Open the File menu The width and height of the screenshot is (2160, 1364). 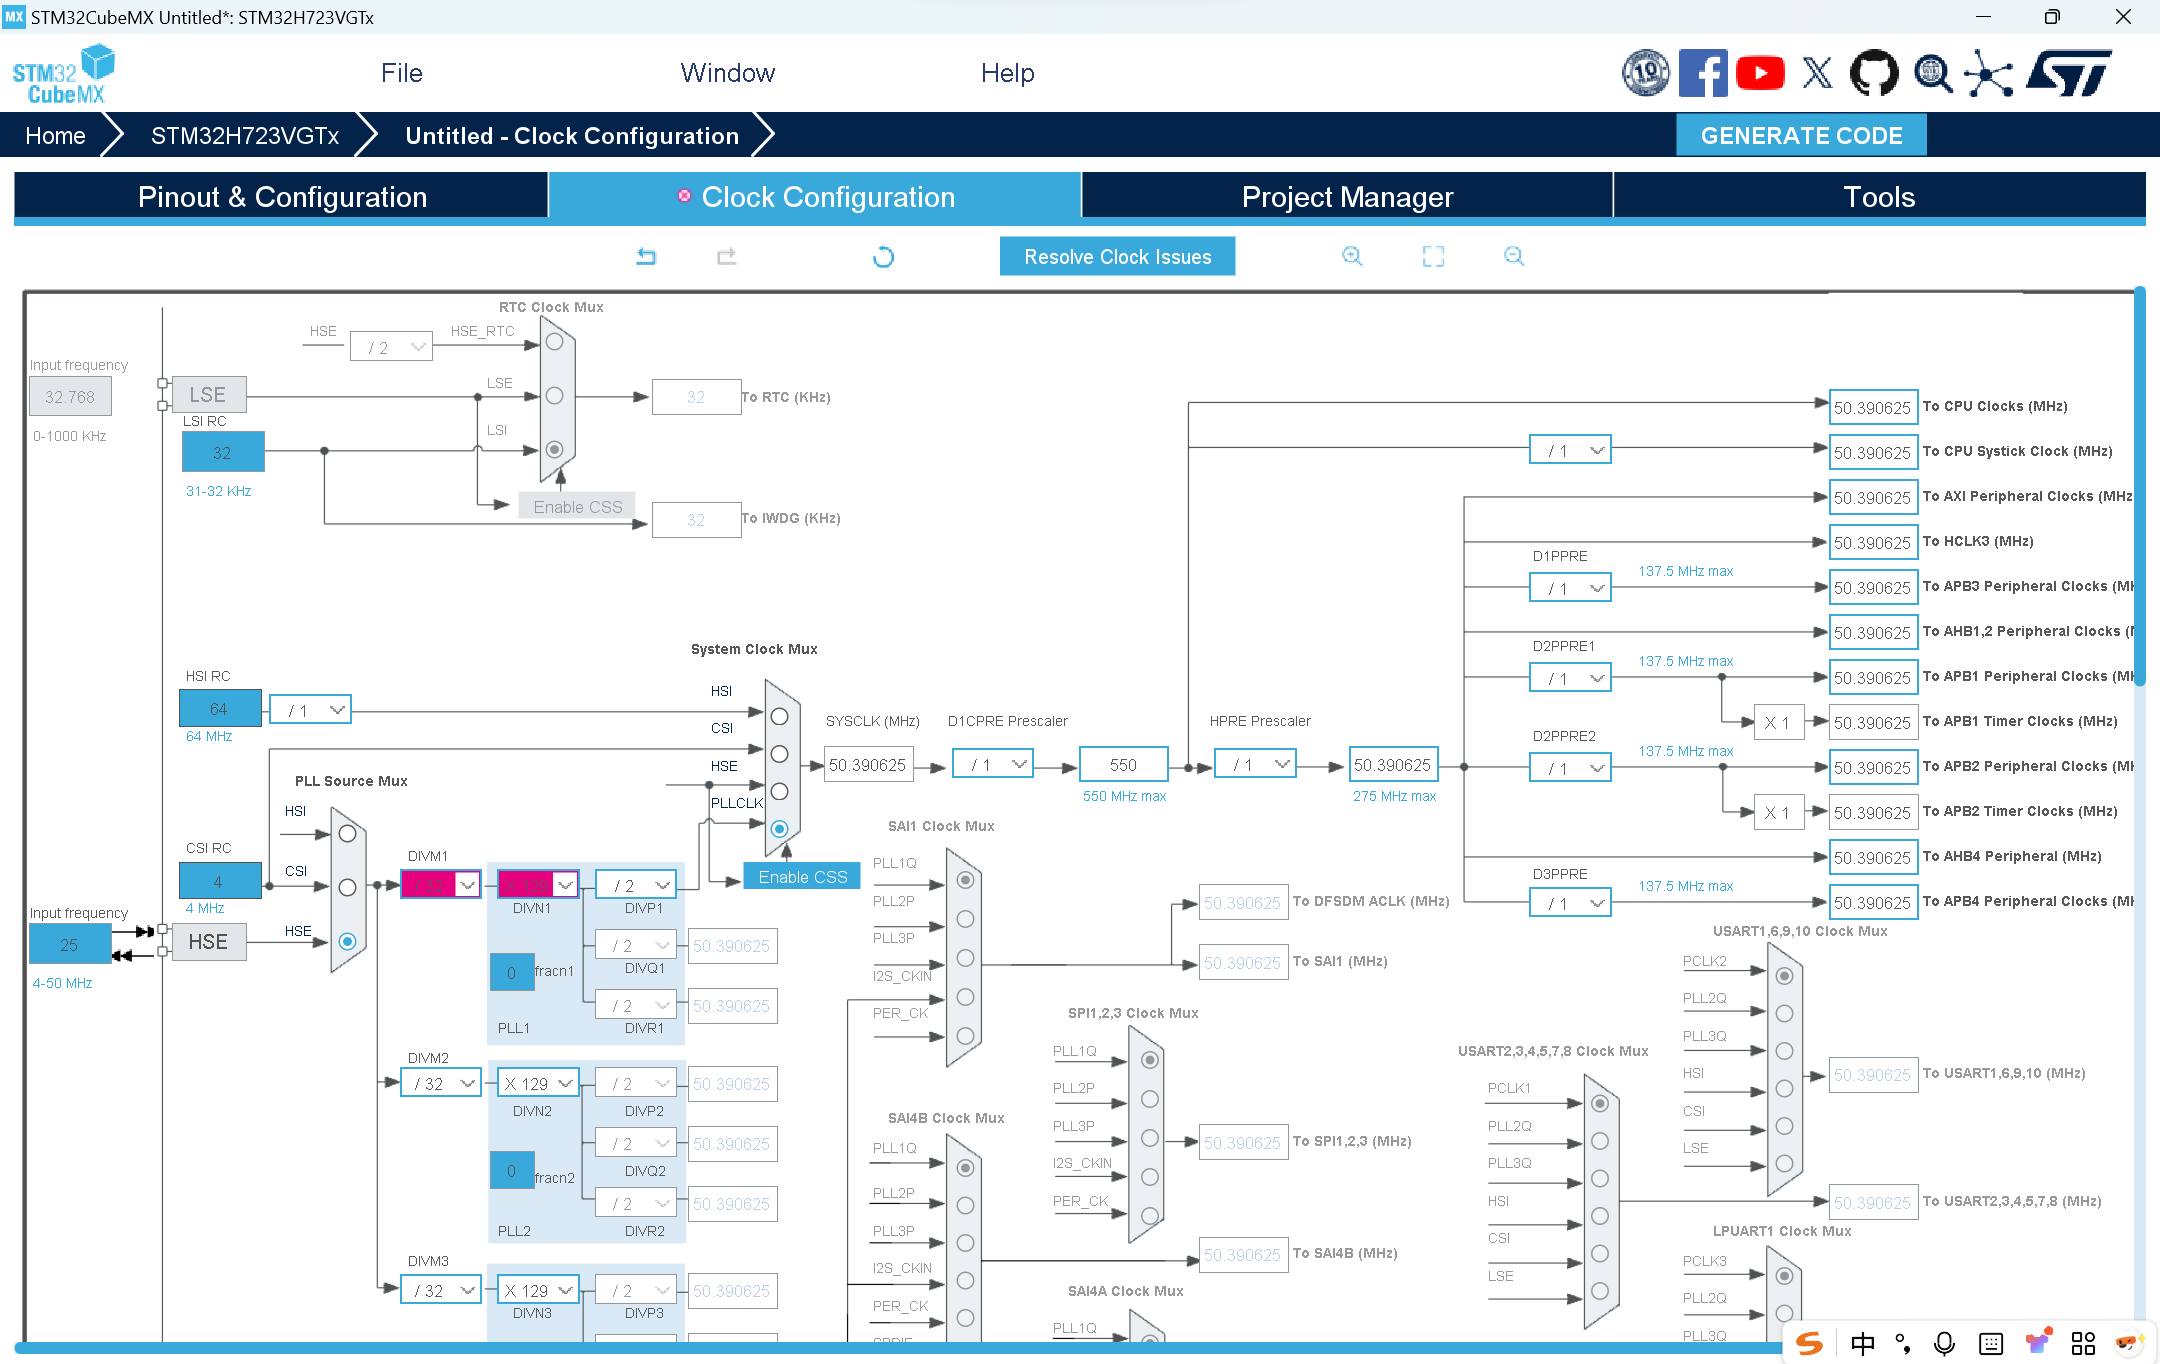pos(401,73)
